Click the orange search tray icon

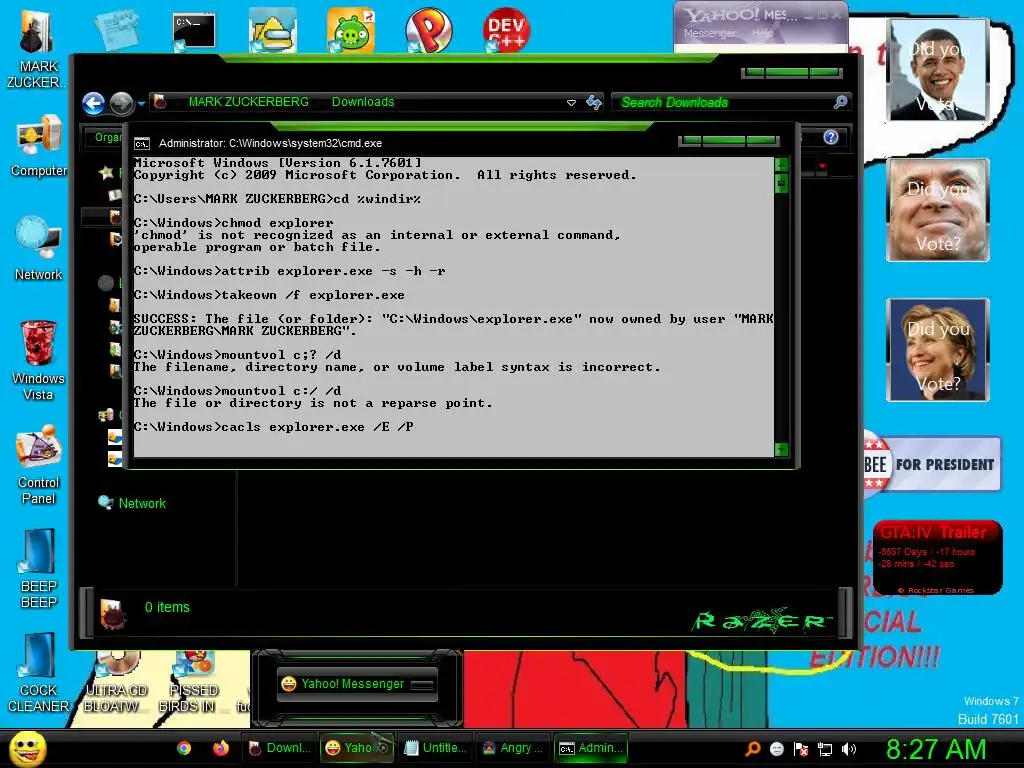pyautogui.click(x=752, y=748)
